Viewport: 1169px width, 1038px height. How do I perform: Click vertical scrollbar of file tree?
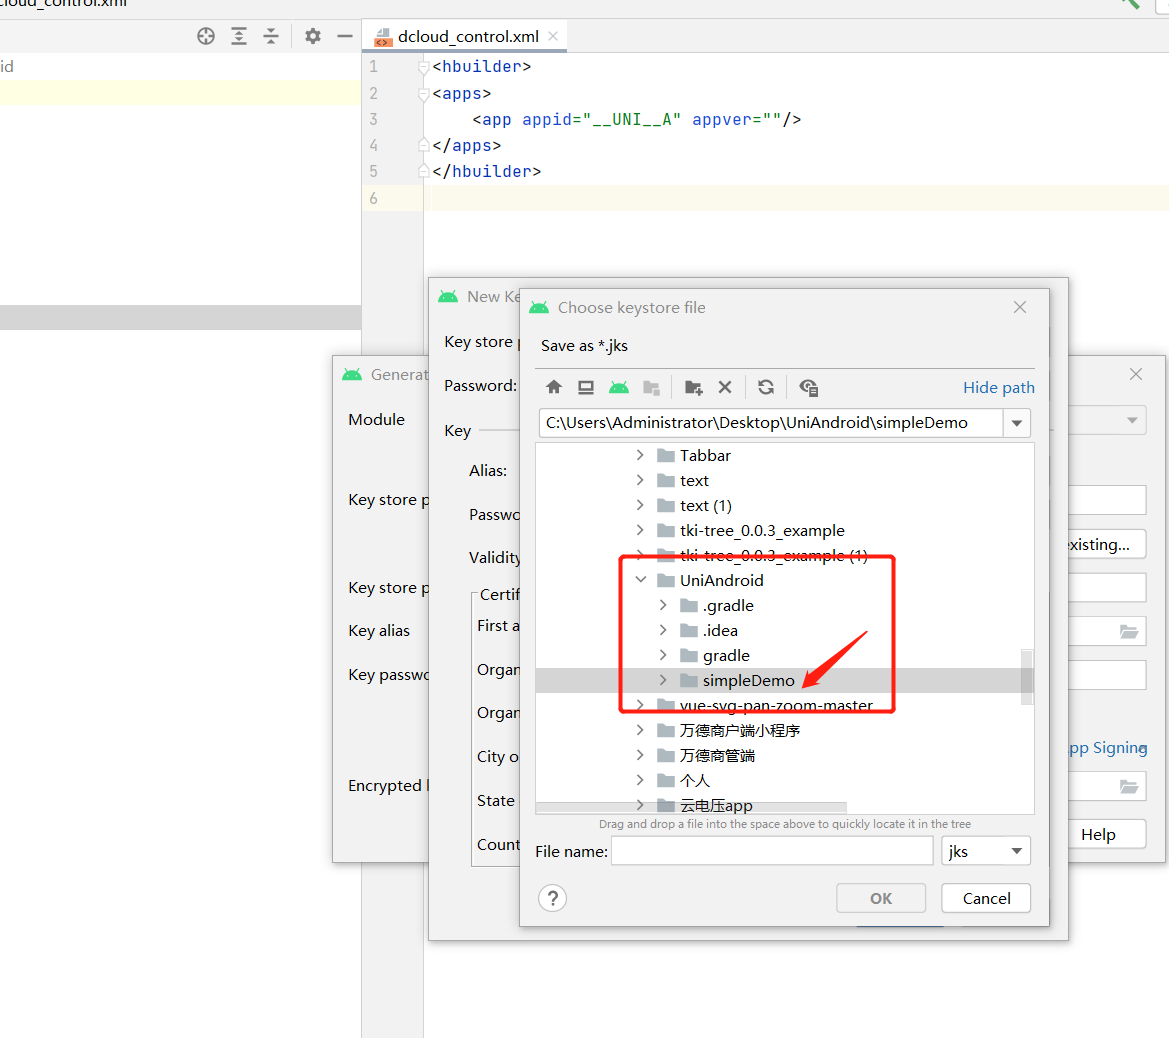[1027, 676]
